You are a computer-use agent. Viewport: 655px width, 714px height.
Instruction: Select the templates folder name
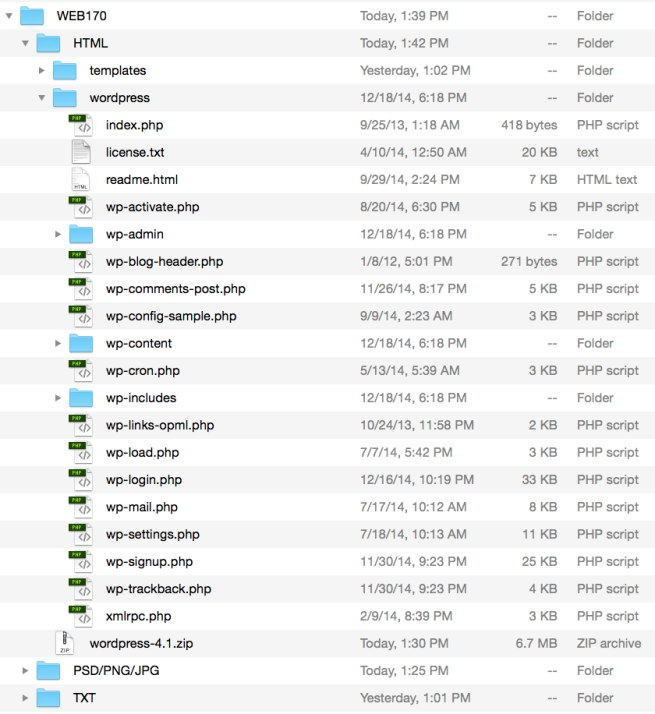click(118, 71)
